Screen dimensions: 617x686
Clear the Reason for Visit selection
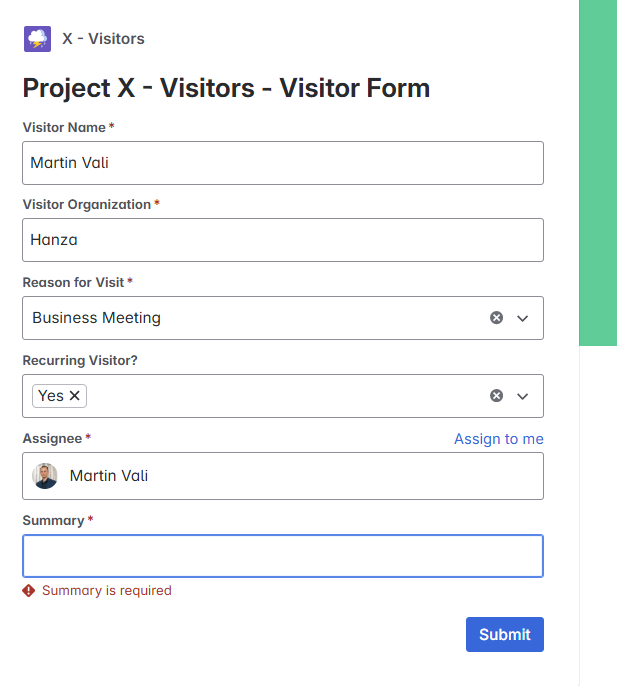[496, 318]
